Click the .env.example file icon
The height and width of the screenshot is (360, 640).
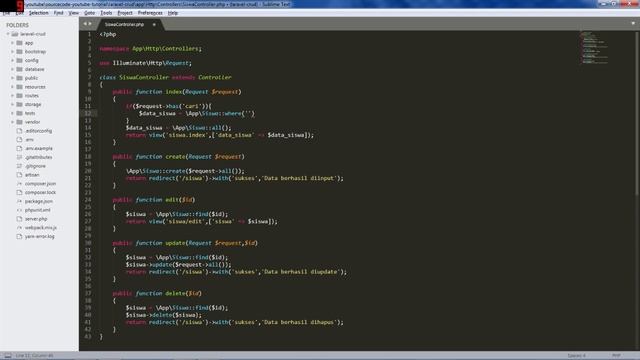19,149
